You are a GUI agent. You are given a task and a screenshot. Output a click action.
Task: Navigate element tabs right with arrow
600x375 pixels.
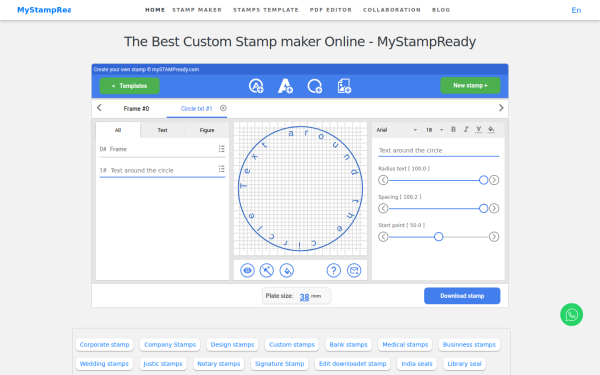[x=501, y=108]
